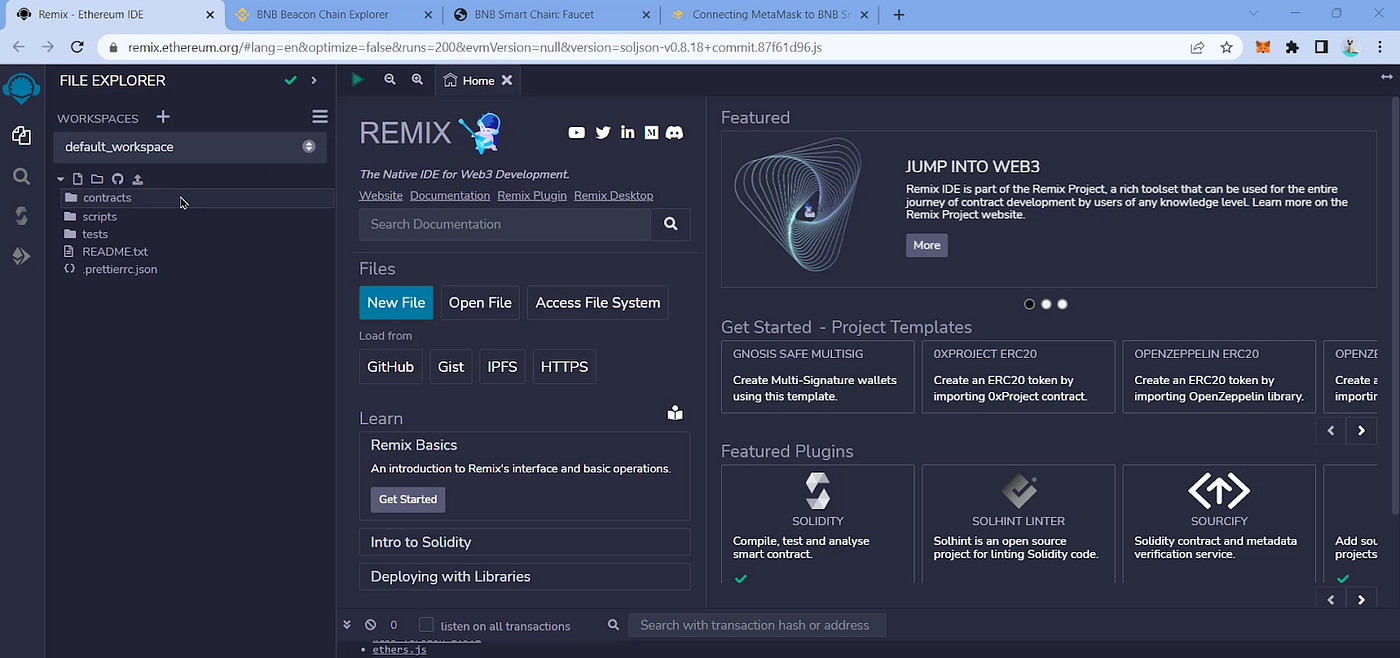Screen dimensions: 1400x658
Task: Open the default_workspace dropdown
Action: point(190,147)
